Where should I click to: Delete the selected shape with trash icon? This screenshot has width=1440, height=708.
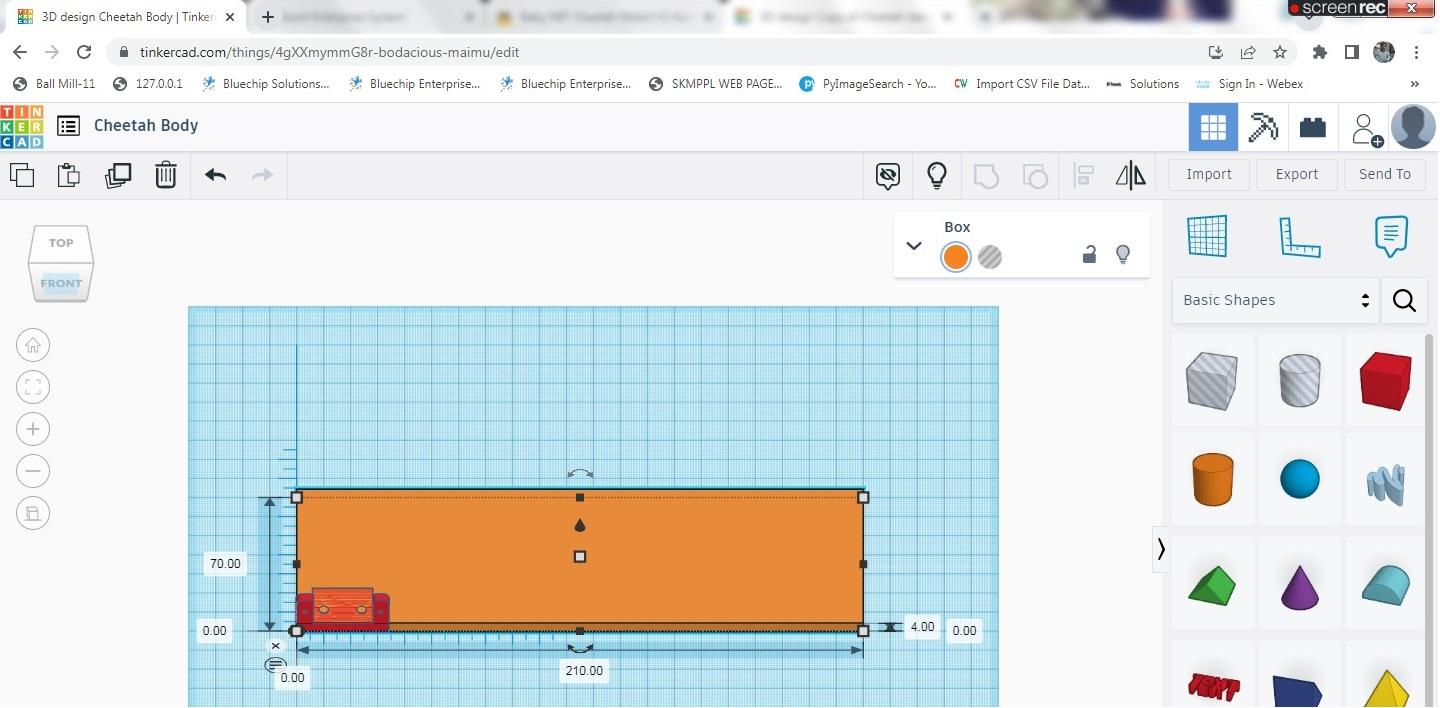(x=166, y=175)
